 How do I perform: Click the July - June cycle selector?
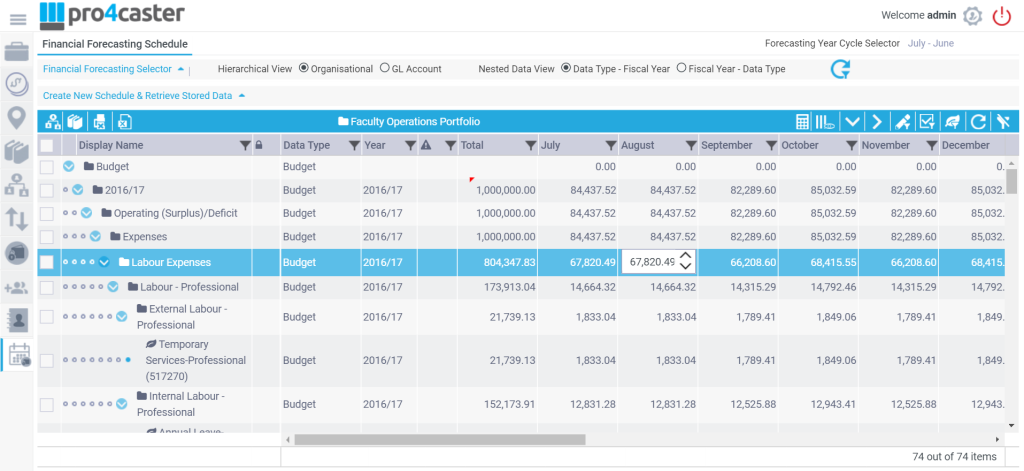[x=931, y=44]
